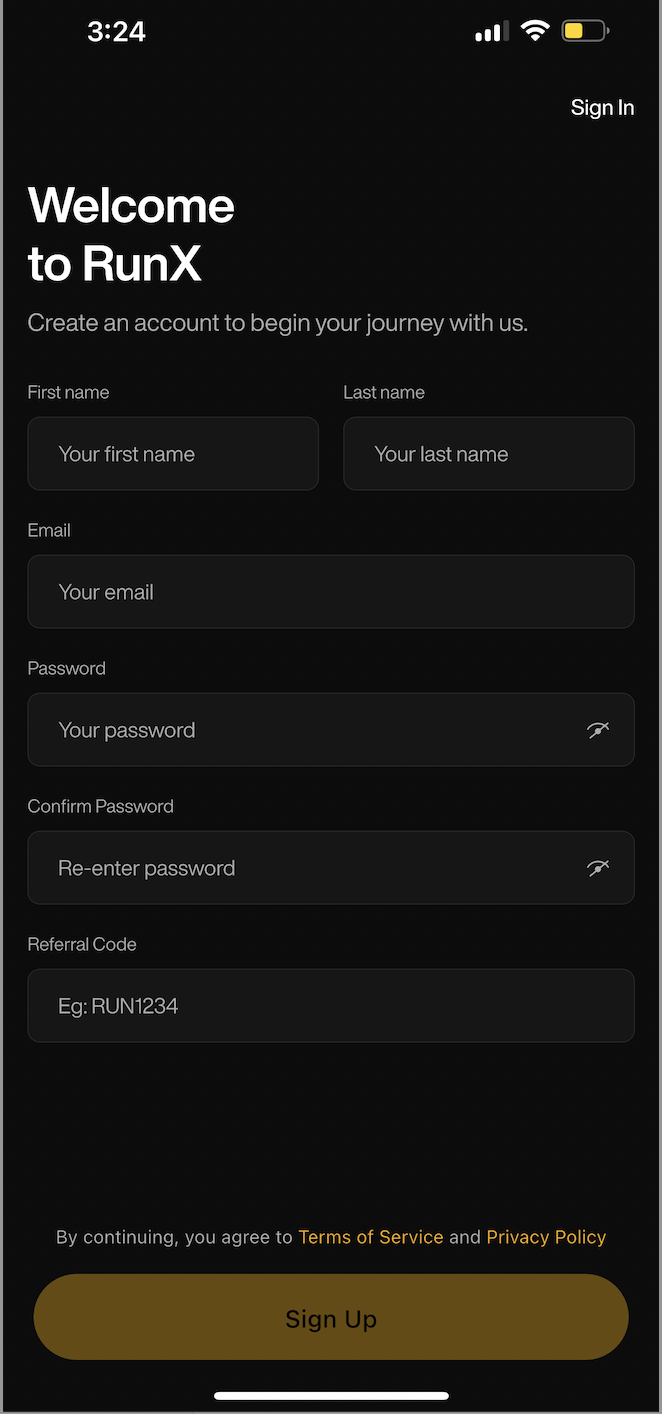Tap the home indicator bar

point(331,1395)
